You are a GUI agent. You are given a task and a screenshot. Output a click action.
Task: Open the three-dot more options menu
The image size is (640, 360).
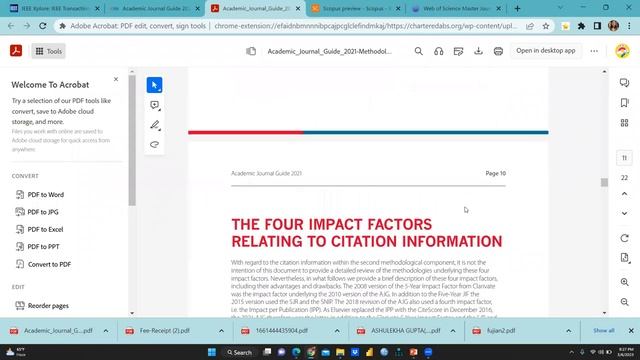pos(594,51)
